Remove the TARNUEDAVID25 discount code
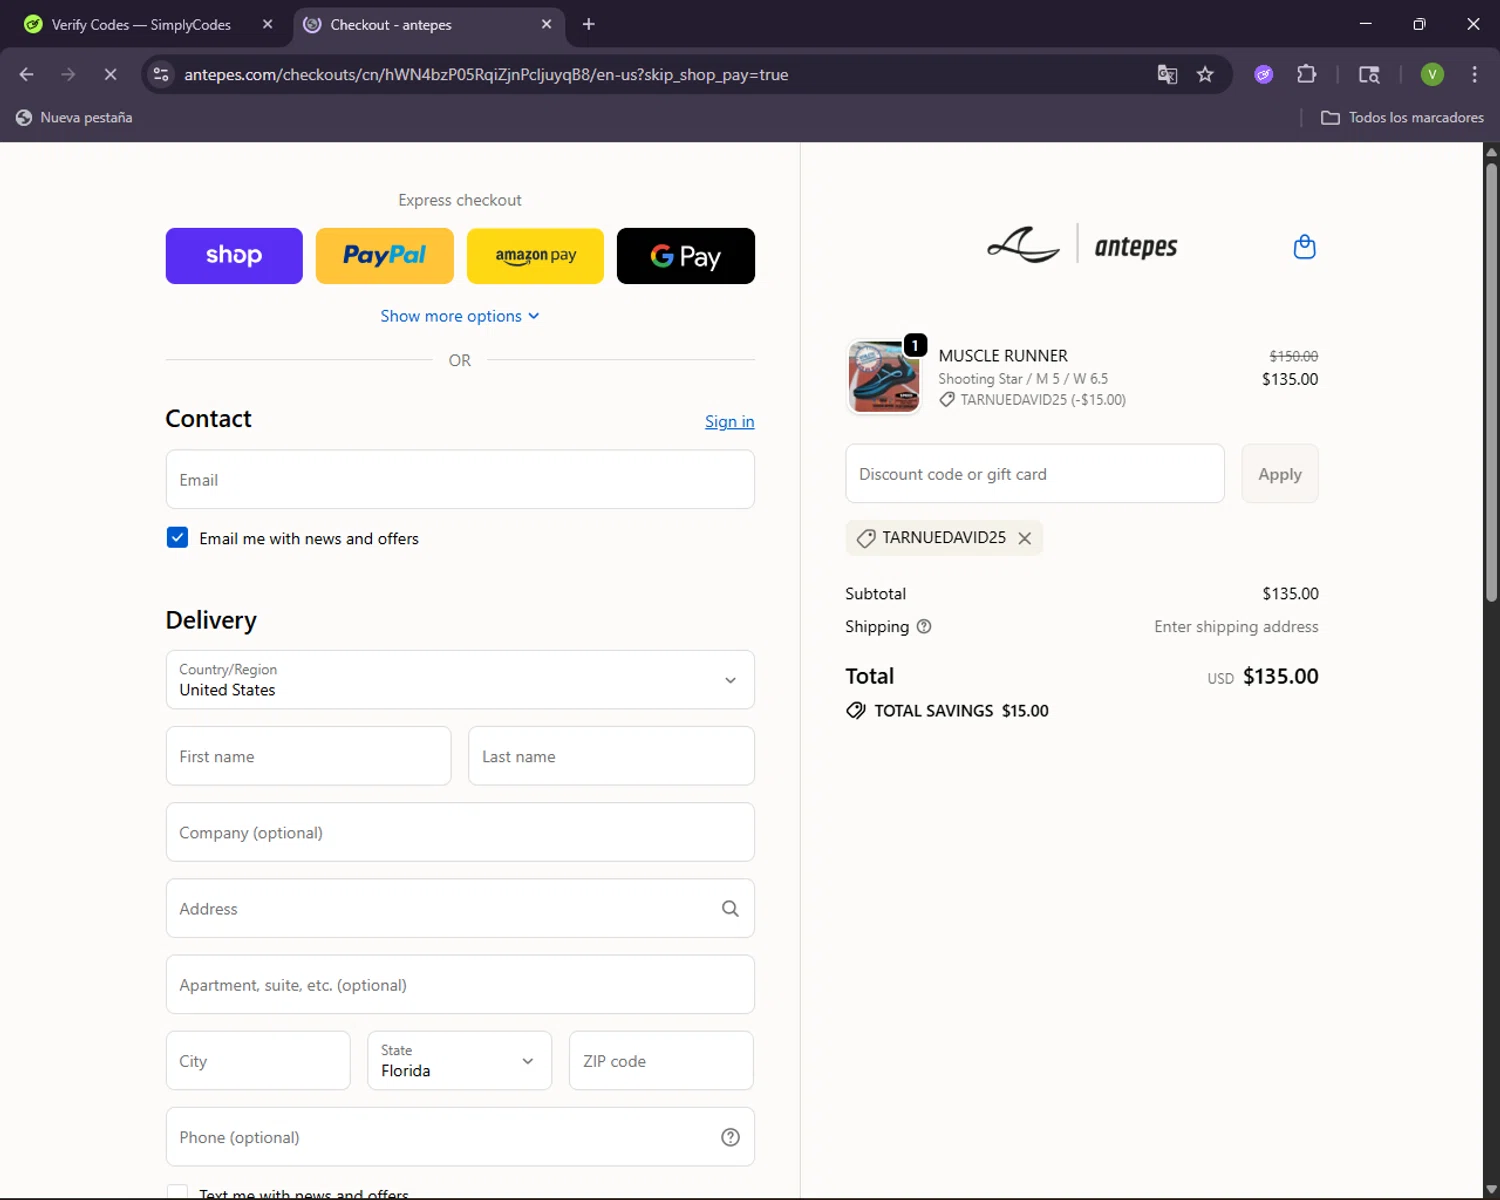The image size is (1500, 1200). click(1024, 538)
